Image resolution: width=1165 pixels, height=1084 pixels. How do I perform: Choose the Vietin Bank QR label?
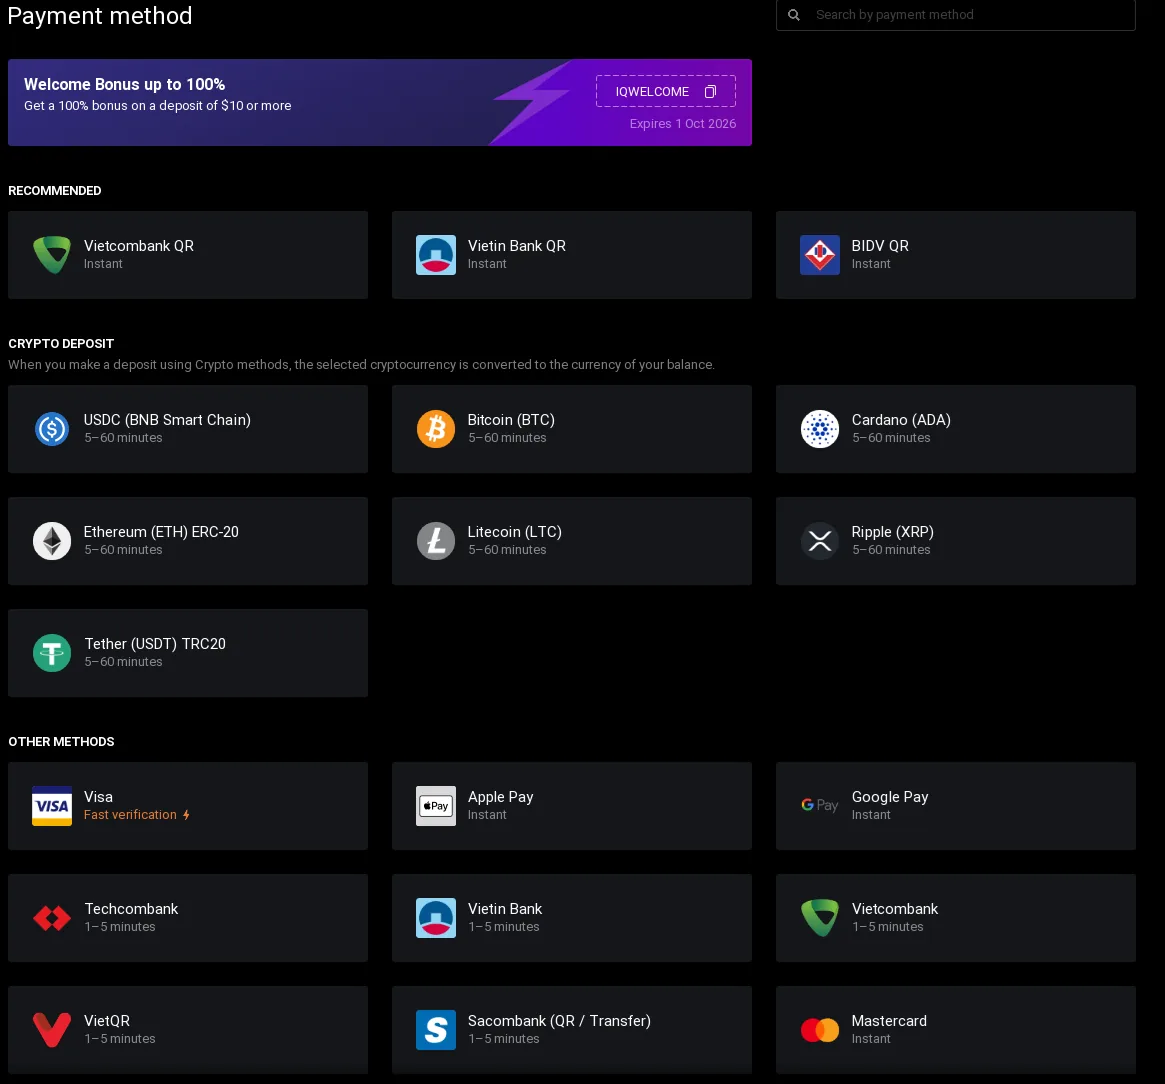tap(517, 246)
